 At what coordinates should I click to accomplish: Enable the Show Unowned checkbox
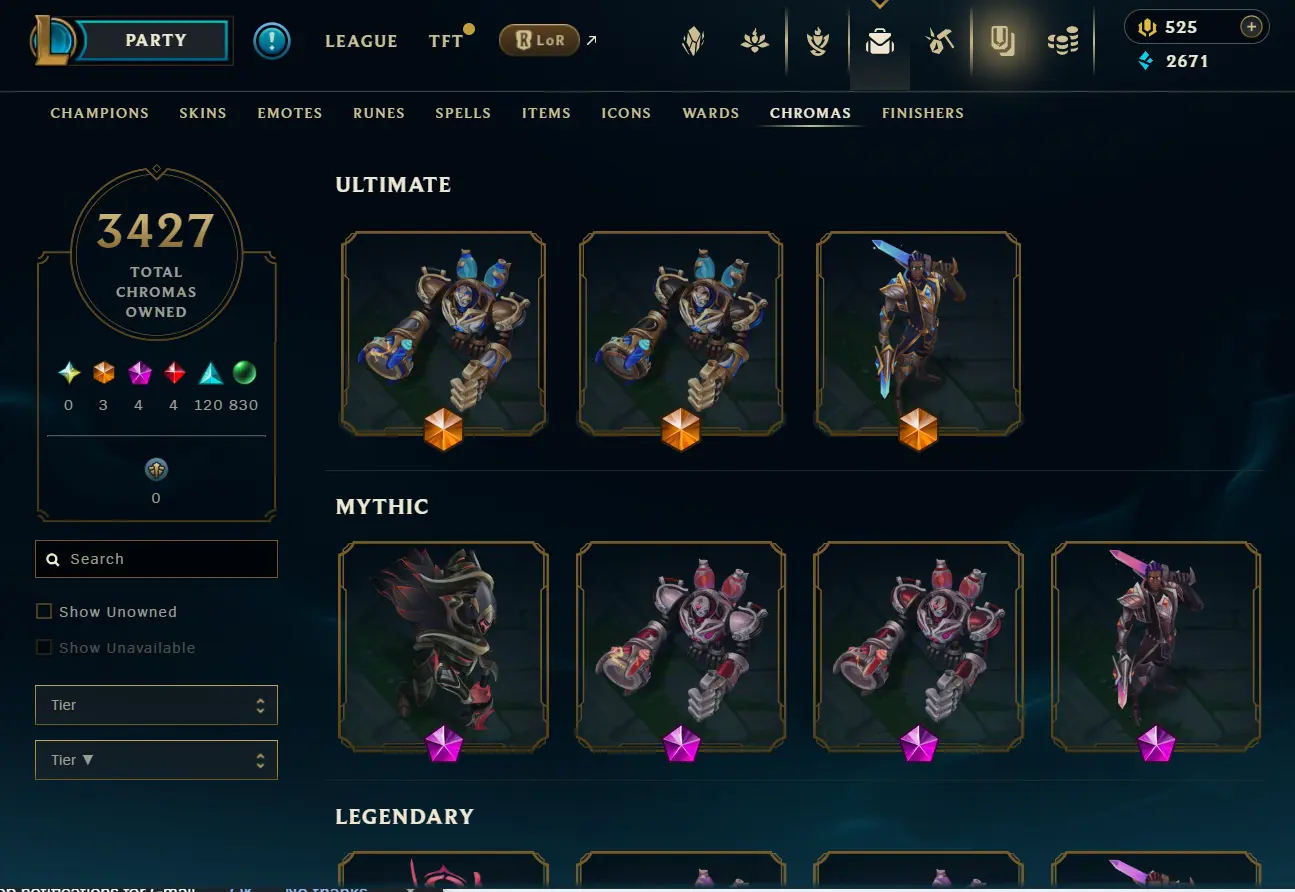click(44, 611)
